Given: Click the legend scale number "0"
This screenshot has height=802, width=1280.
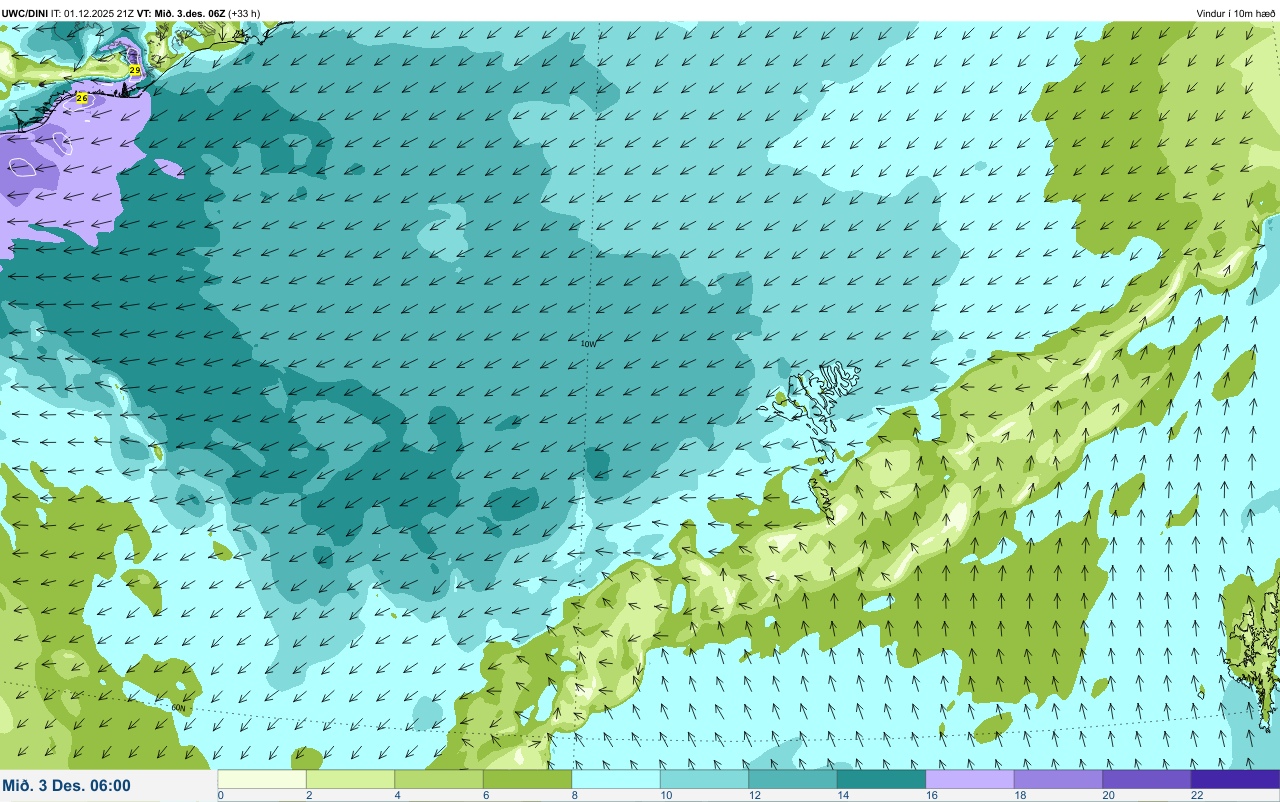Looking at the screenshot, I should click(220, 795).
